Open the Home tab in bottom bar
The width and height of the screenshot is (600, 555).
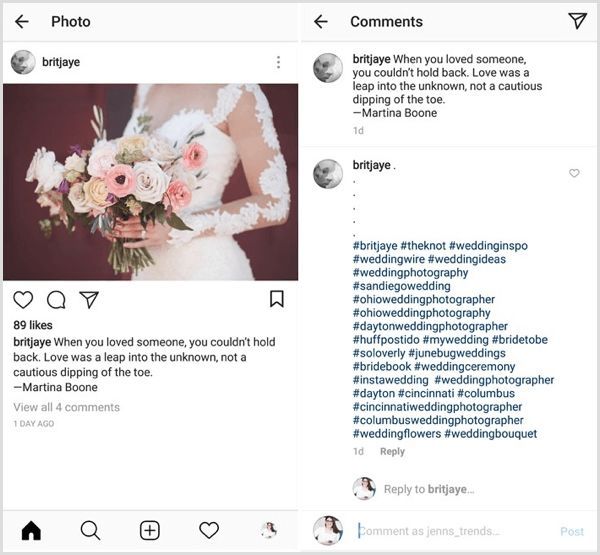point(31,530)
